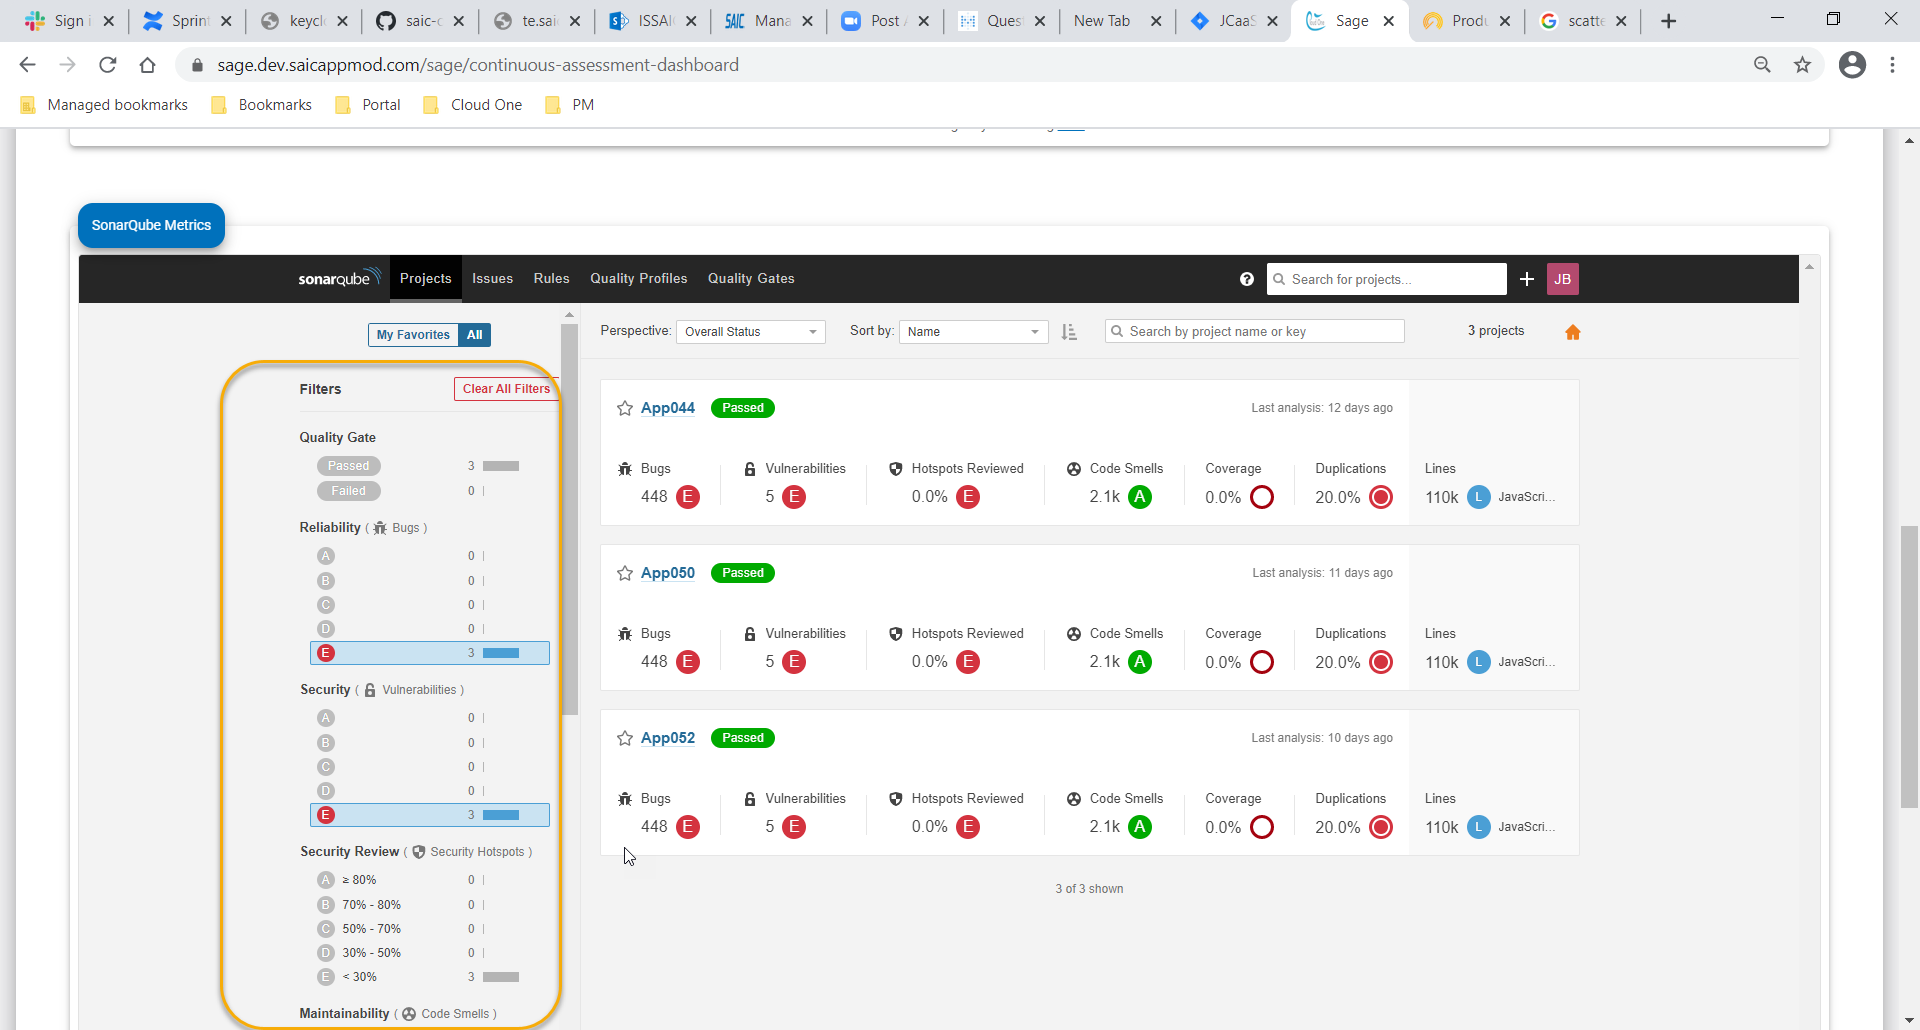Open the SonarQube help question icon
Image resolution: width=1920 pixels, height=1030 pixels.
[x=1247, y=279]
